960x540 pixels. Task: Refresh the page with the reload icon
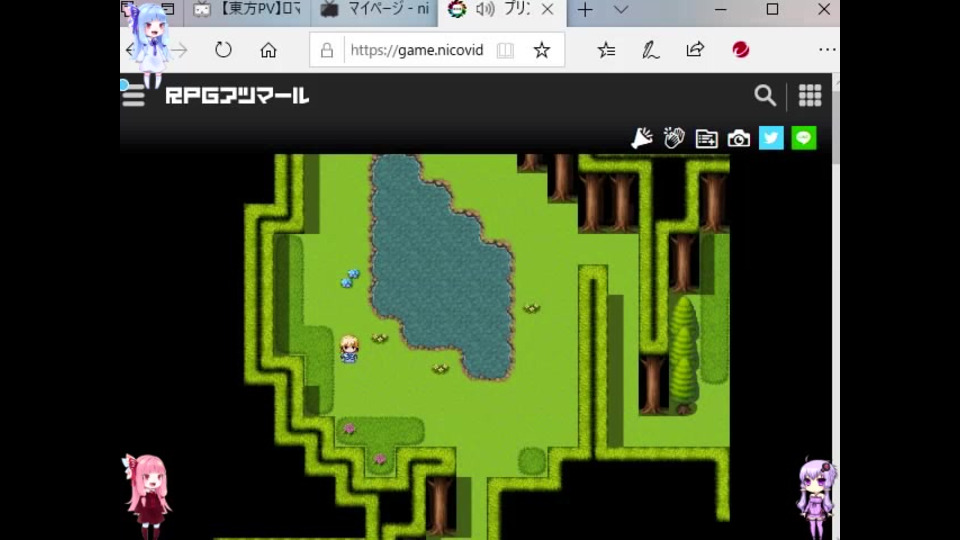(x=223, y=50)
